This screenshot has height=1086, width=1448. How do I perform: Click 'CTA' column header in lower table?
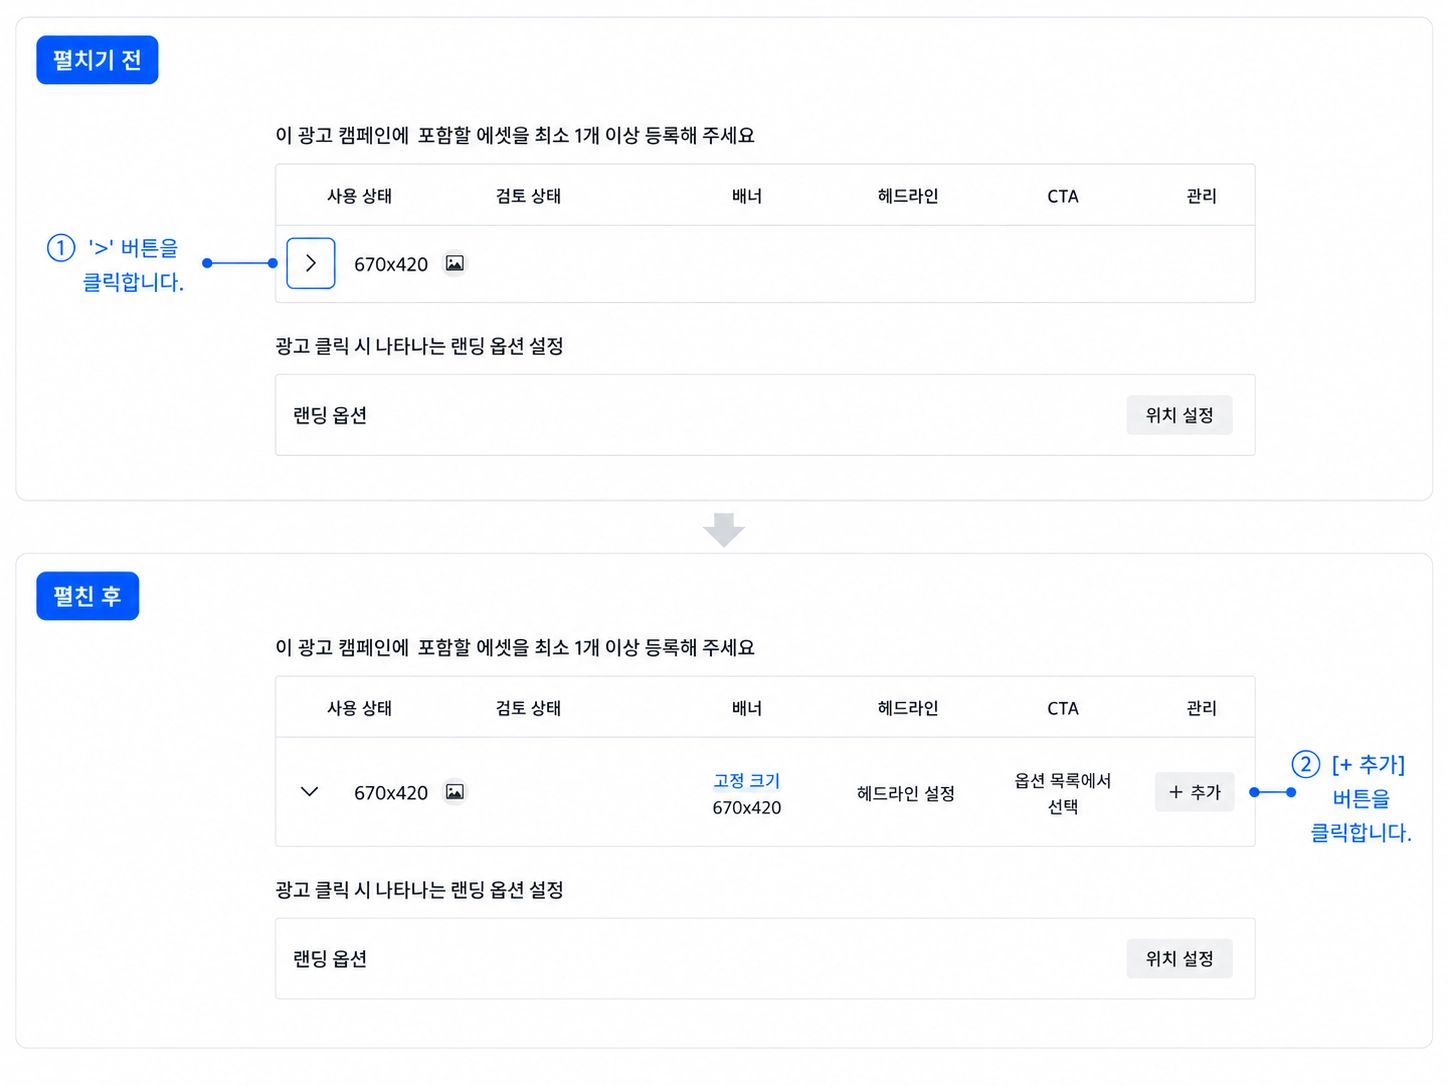click(x=1063, y=708)
